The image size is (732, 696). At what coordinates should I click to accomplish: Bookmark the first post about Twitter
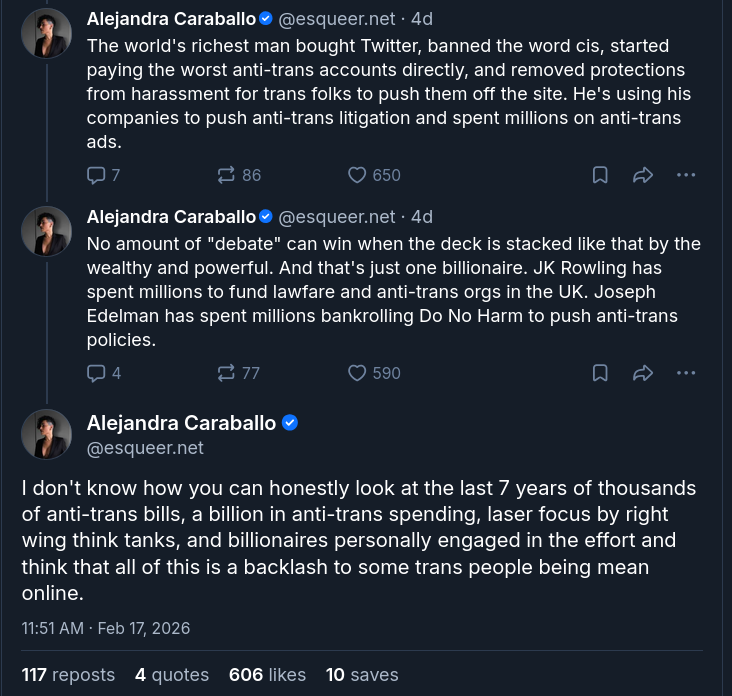click(600, 175)
